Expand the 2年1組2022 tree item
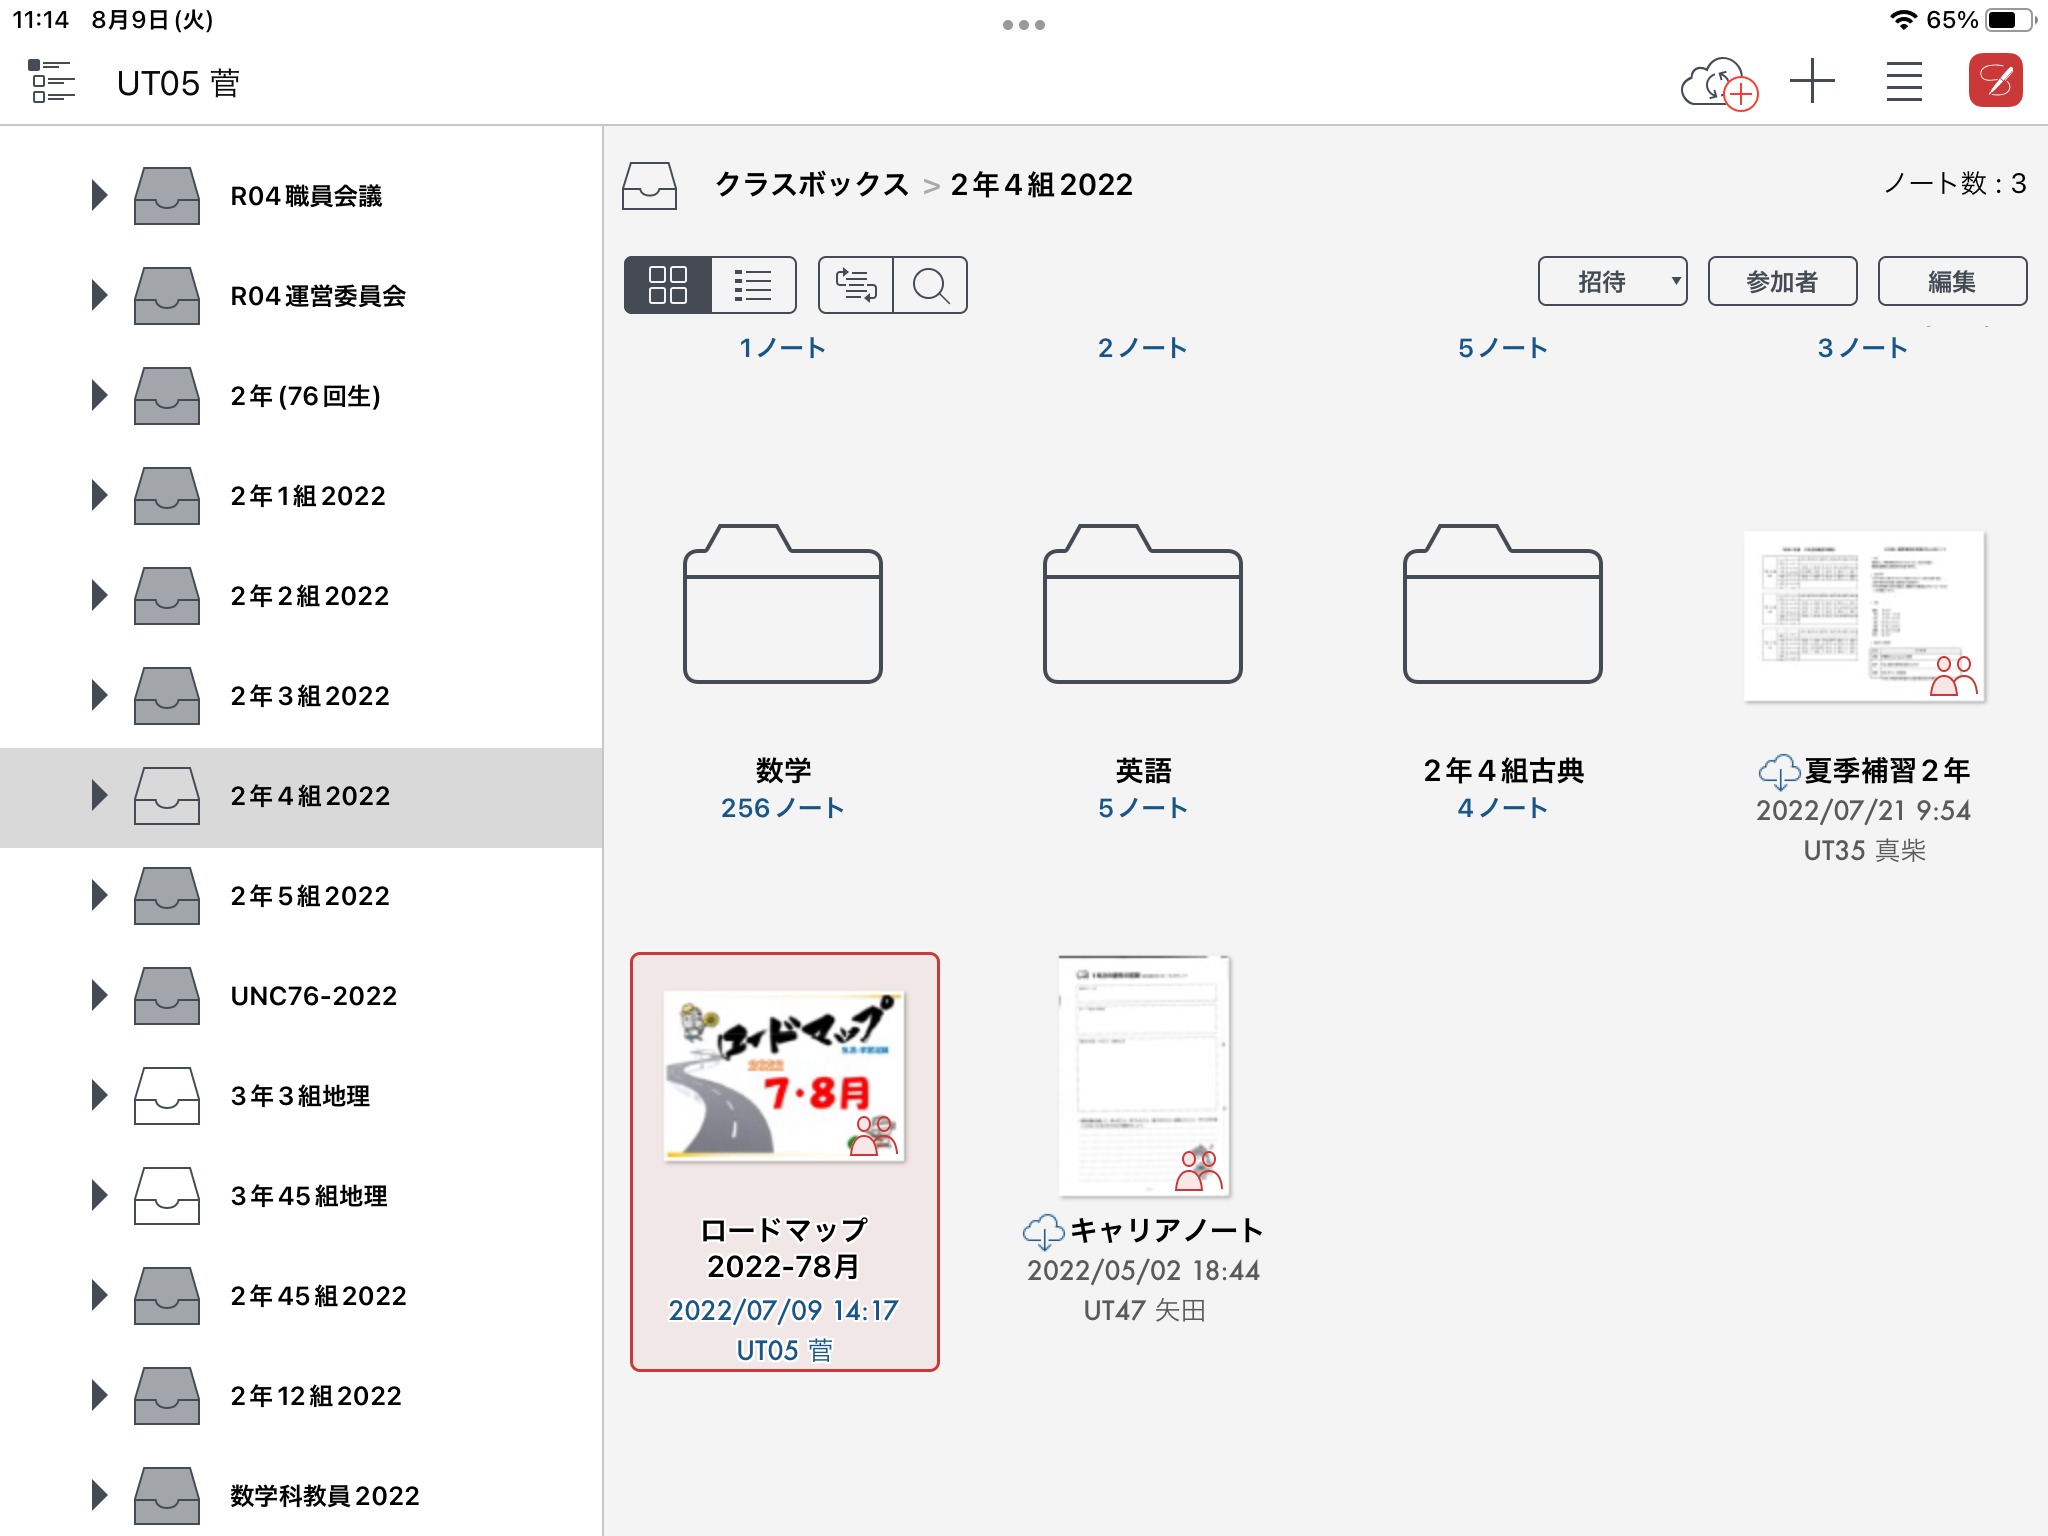Image resolution: width=2048 pixels, height=1536 pixels. pyautogui.click(x=99, y=495)
